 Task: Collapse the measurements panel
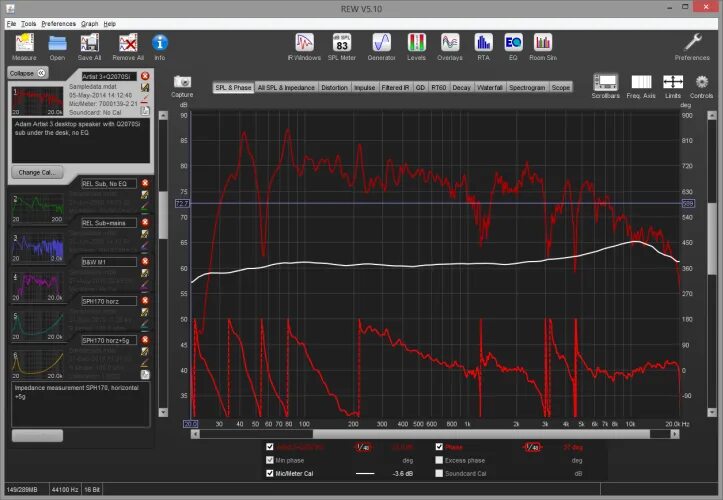click(x=28, y=73)
